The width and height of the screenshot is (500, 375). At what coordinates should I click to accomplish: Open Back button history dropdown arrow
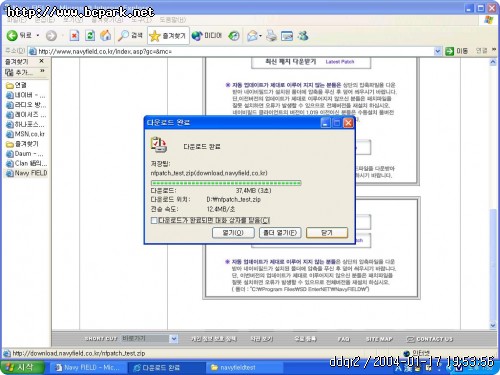pyautogui.click(x=38, y=36)
